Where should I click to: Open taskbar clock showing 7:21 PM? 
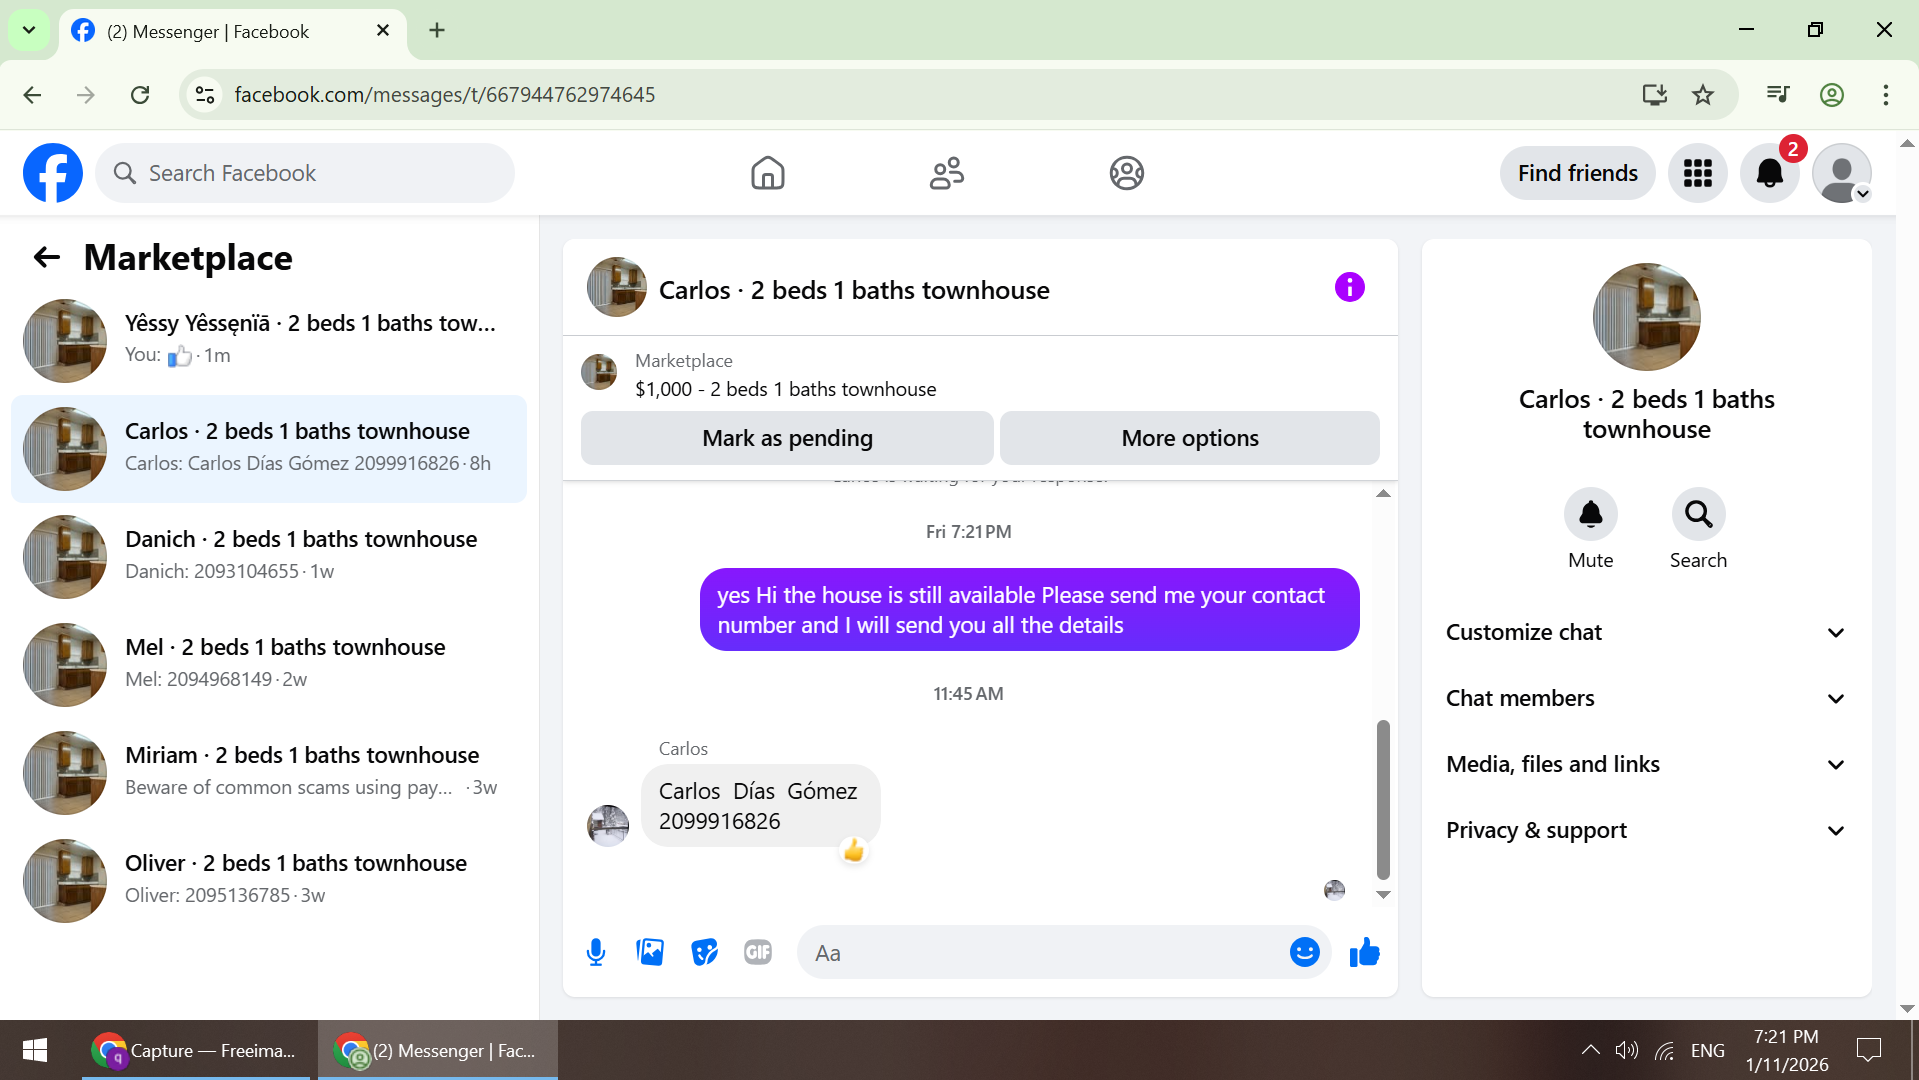coord(1787,1050)
